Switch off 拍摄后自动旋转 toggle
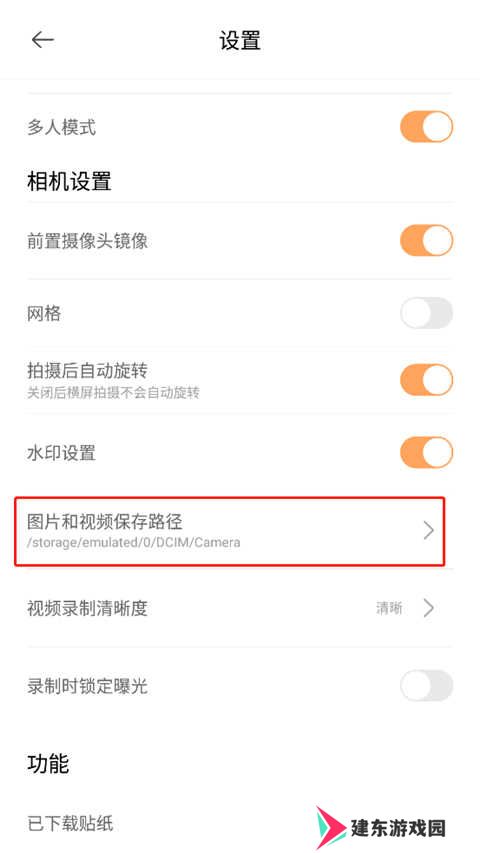This screenshot has width=480, height=853. click(x=427, y=380)
